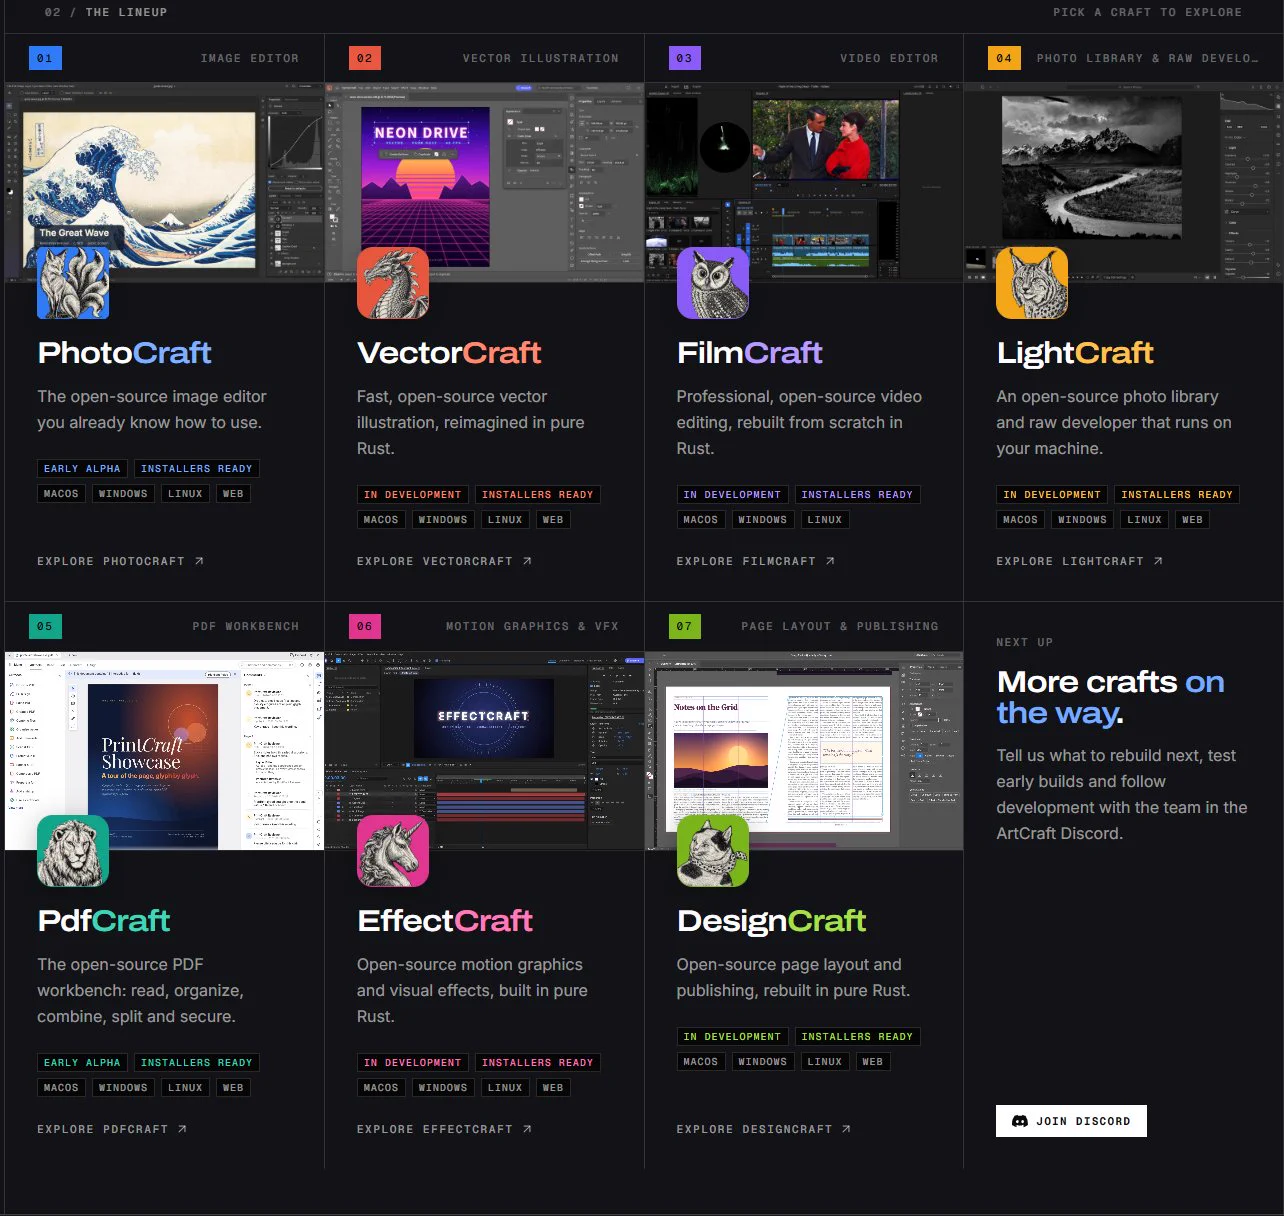The height and width of the screenshot is (1216, 1284).
Task: Open the FilmCraft video editor screenshot
Action: click(x=804, y=182)
